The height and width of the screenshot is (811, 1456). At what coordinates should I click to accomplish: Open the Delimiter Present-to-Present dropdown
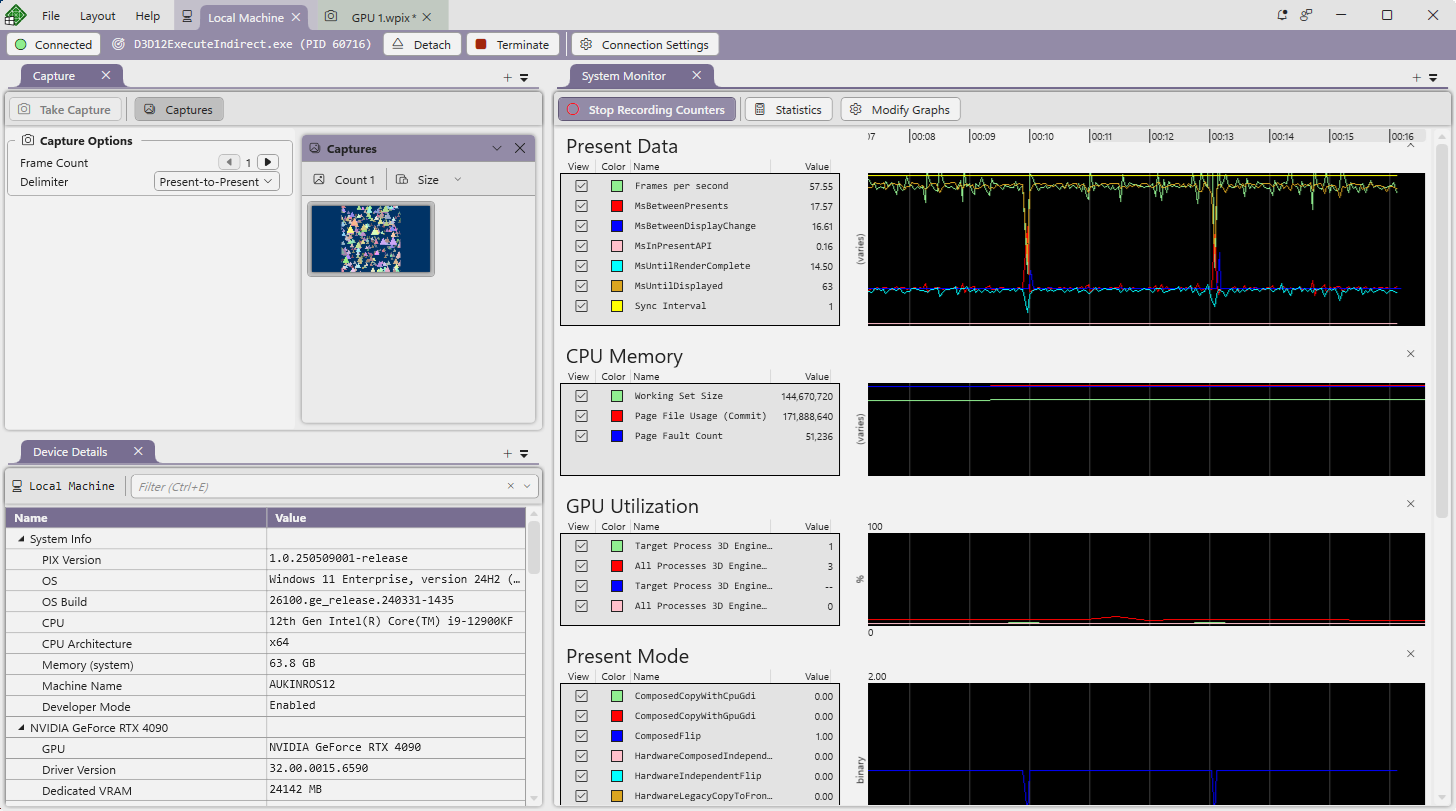(217, 182)
